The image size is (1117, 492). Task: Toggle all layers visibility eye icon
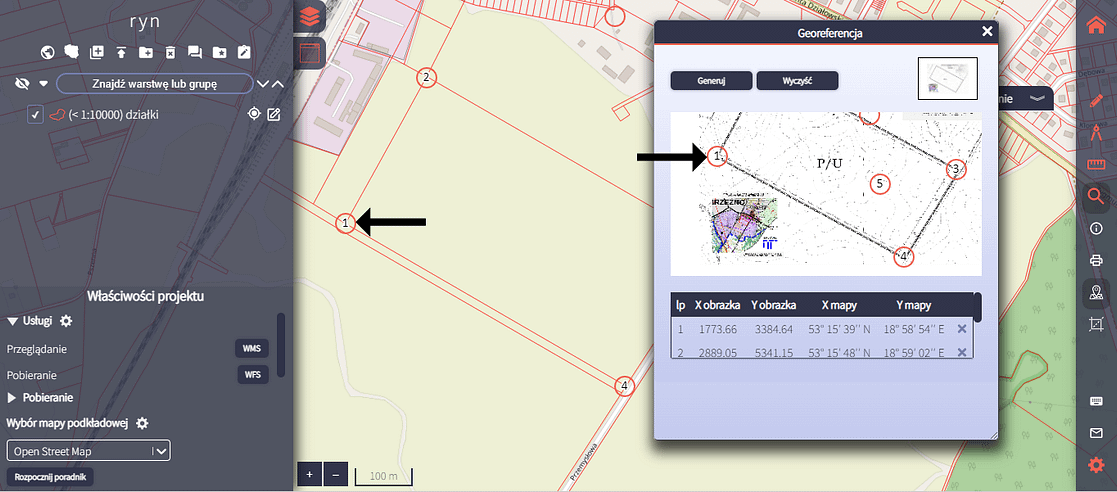[22, 83]
